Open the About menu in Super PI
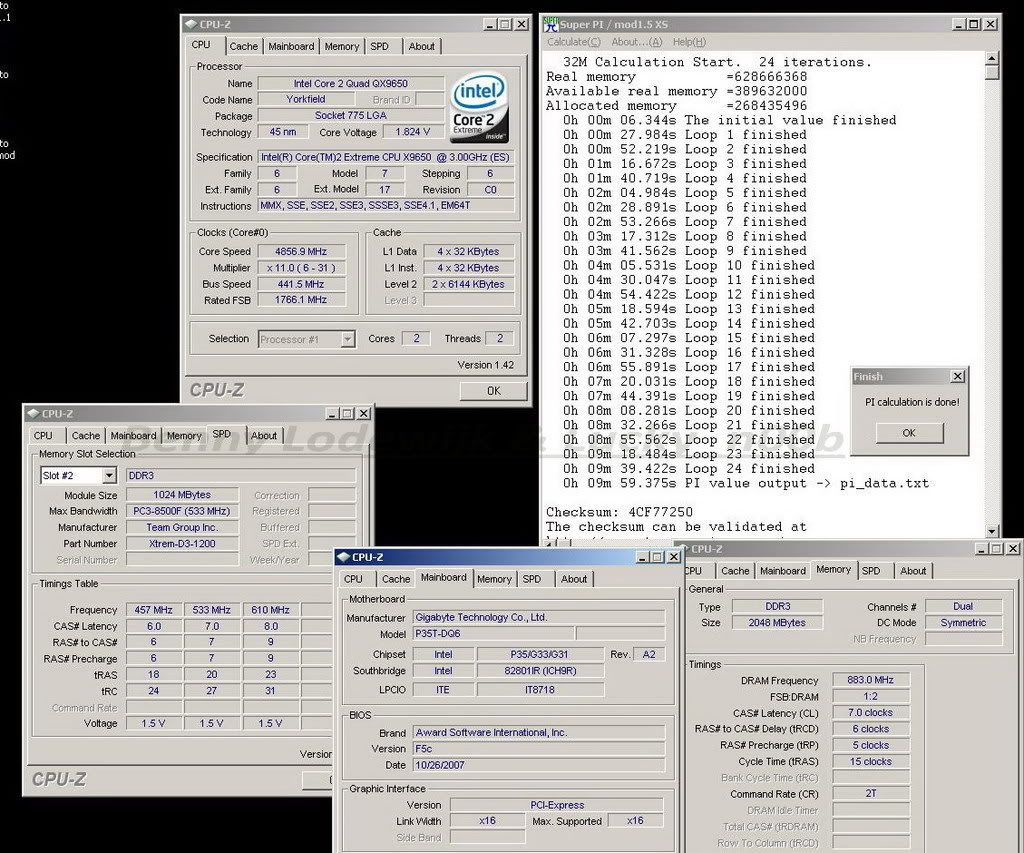 pyautogui.click(x=637, y=42)
